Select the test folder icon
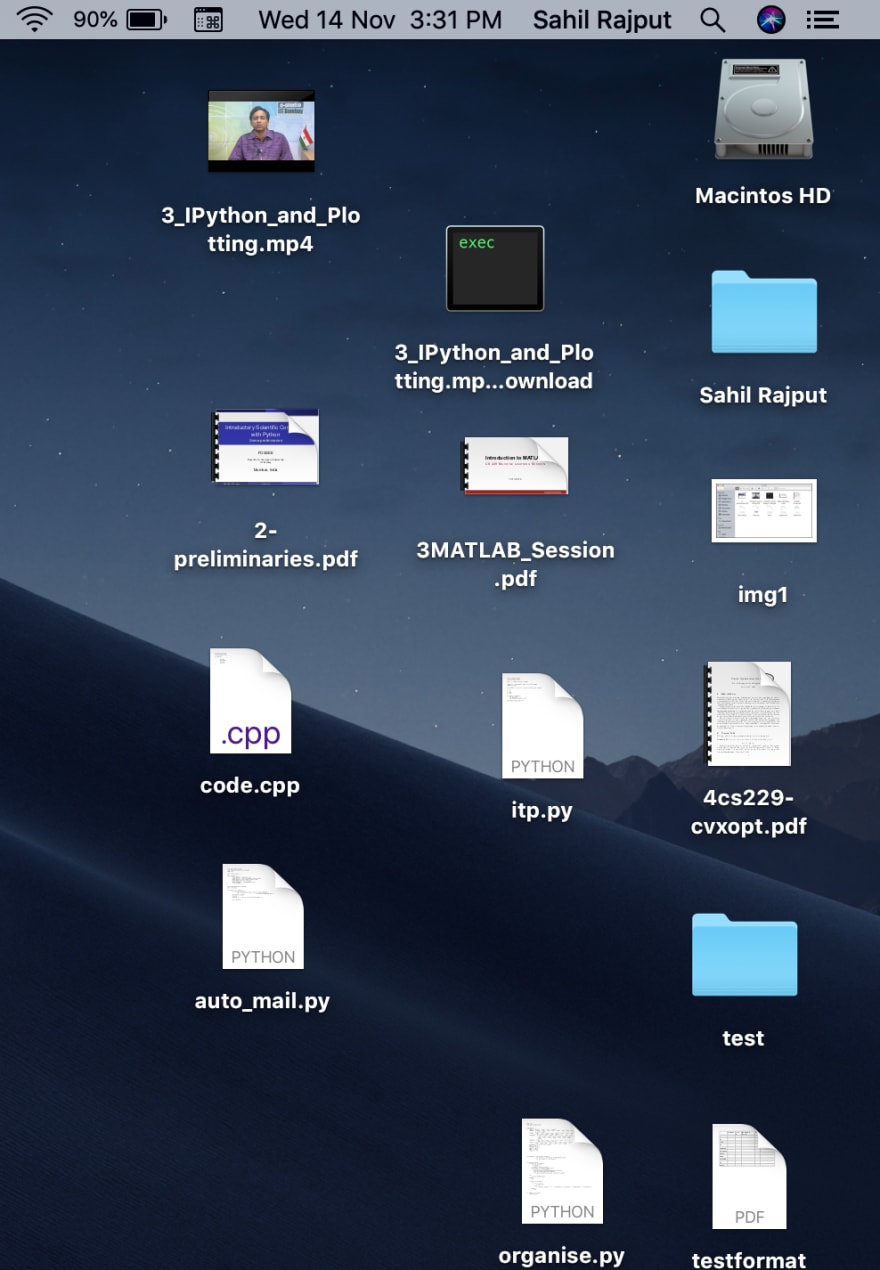The height and width of the screenshot is (1270, 880). (x=744, y=954)
